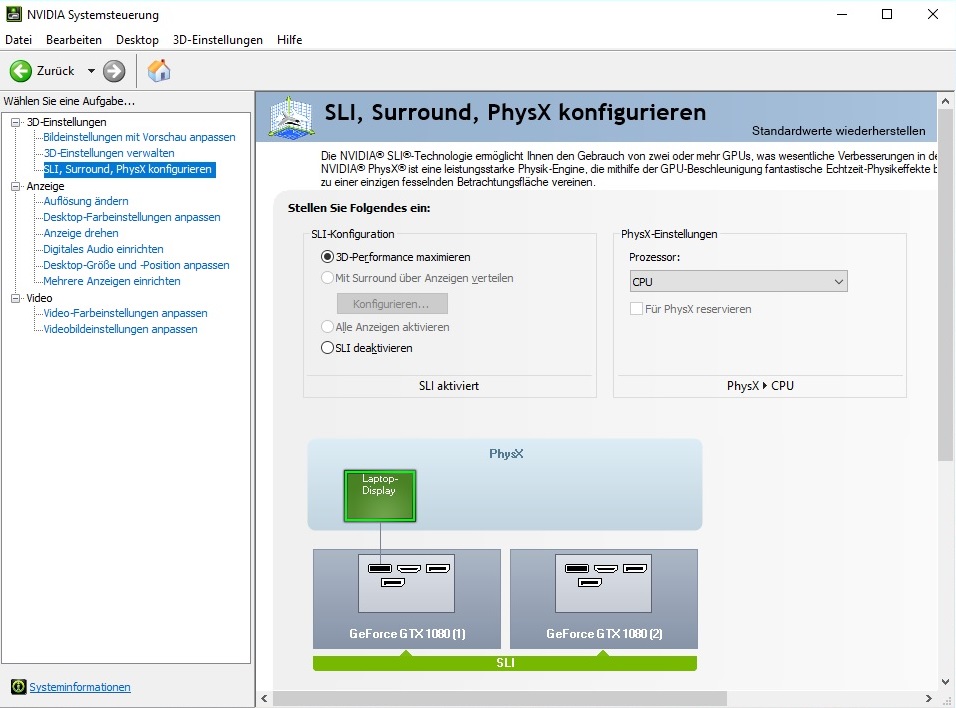Select Mit Surround über Anzeigen verteilen option

tap(327, 277)
